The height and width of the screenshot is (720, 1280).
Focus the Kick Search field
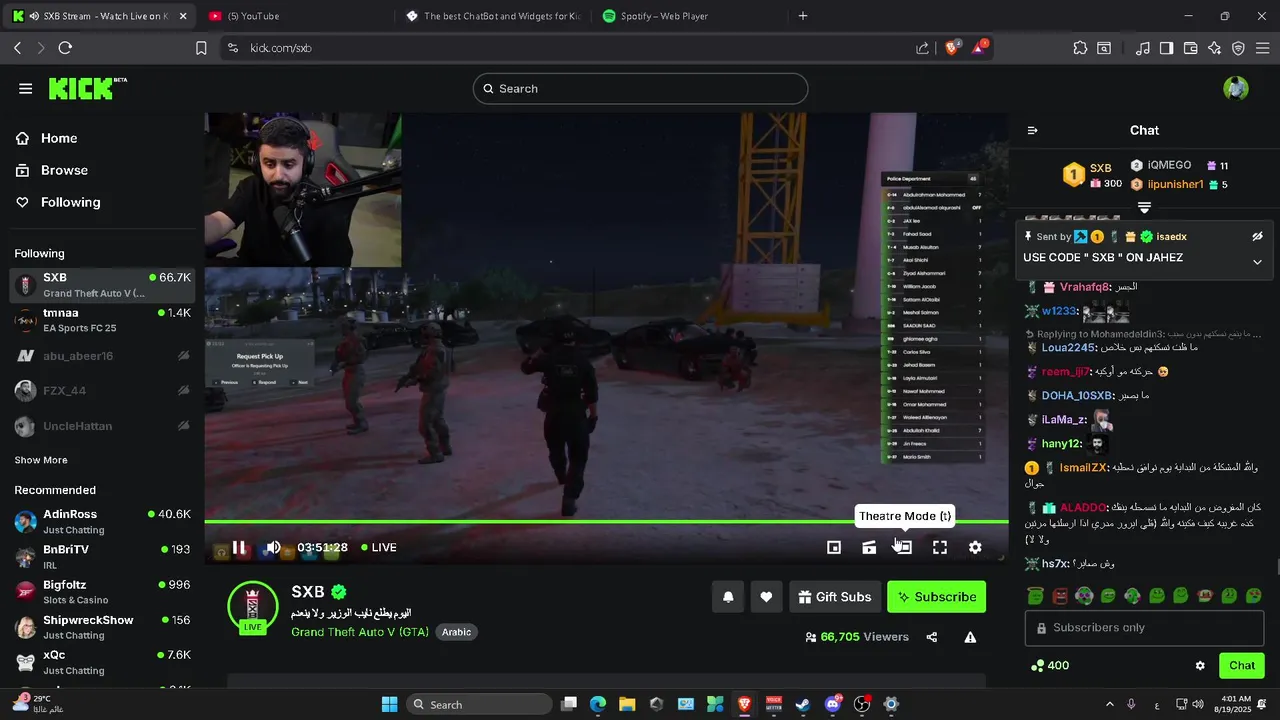click(x=640, y=88)
